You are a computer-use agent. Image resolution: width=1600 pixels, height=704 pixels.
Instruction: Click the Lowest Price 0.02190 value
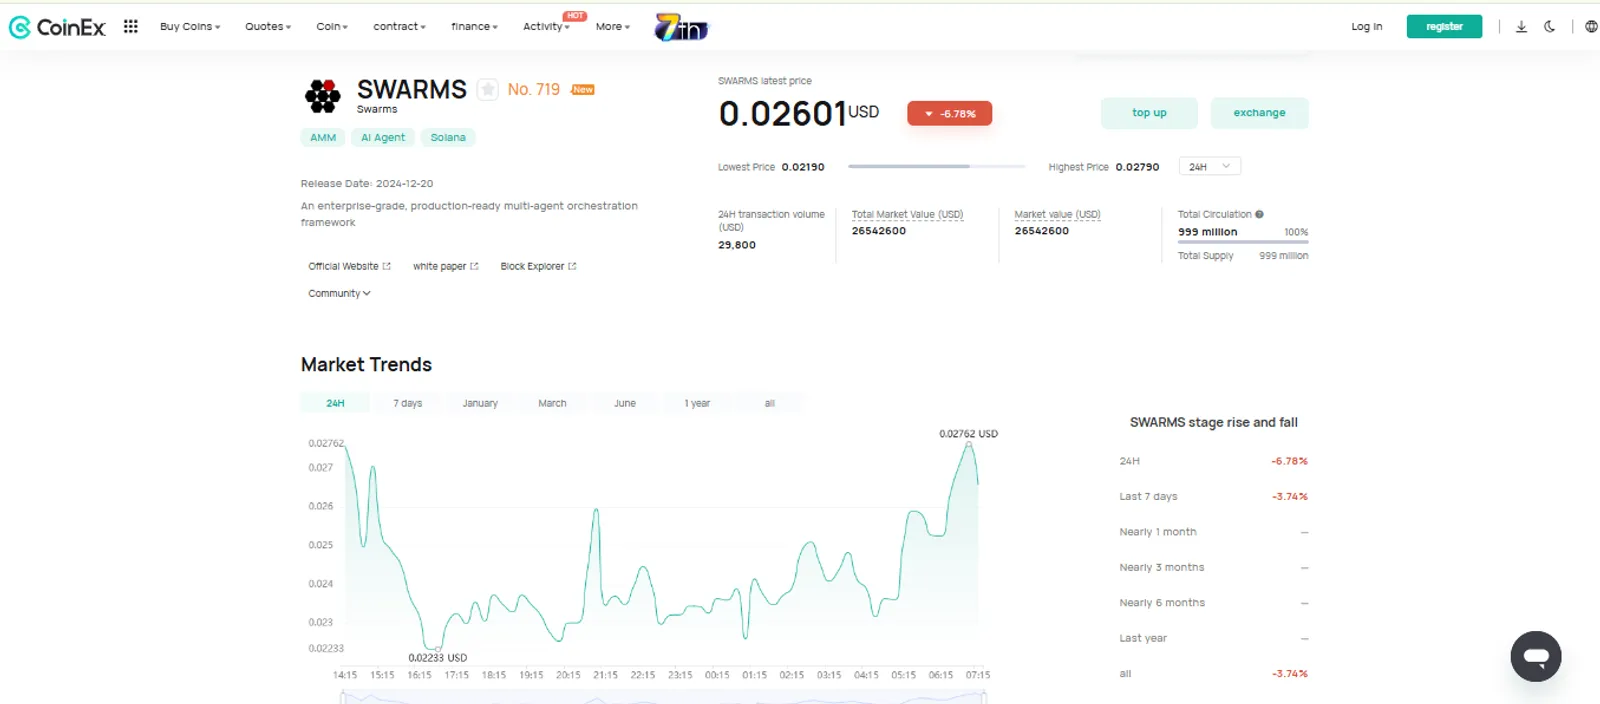(x=803, y=167)
